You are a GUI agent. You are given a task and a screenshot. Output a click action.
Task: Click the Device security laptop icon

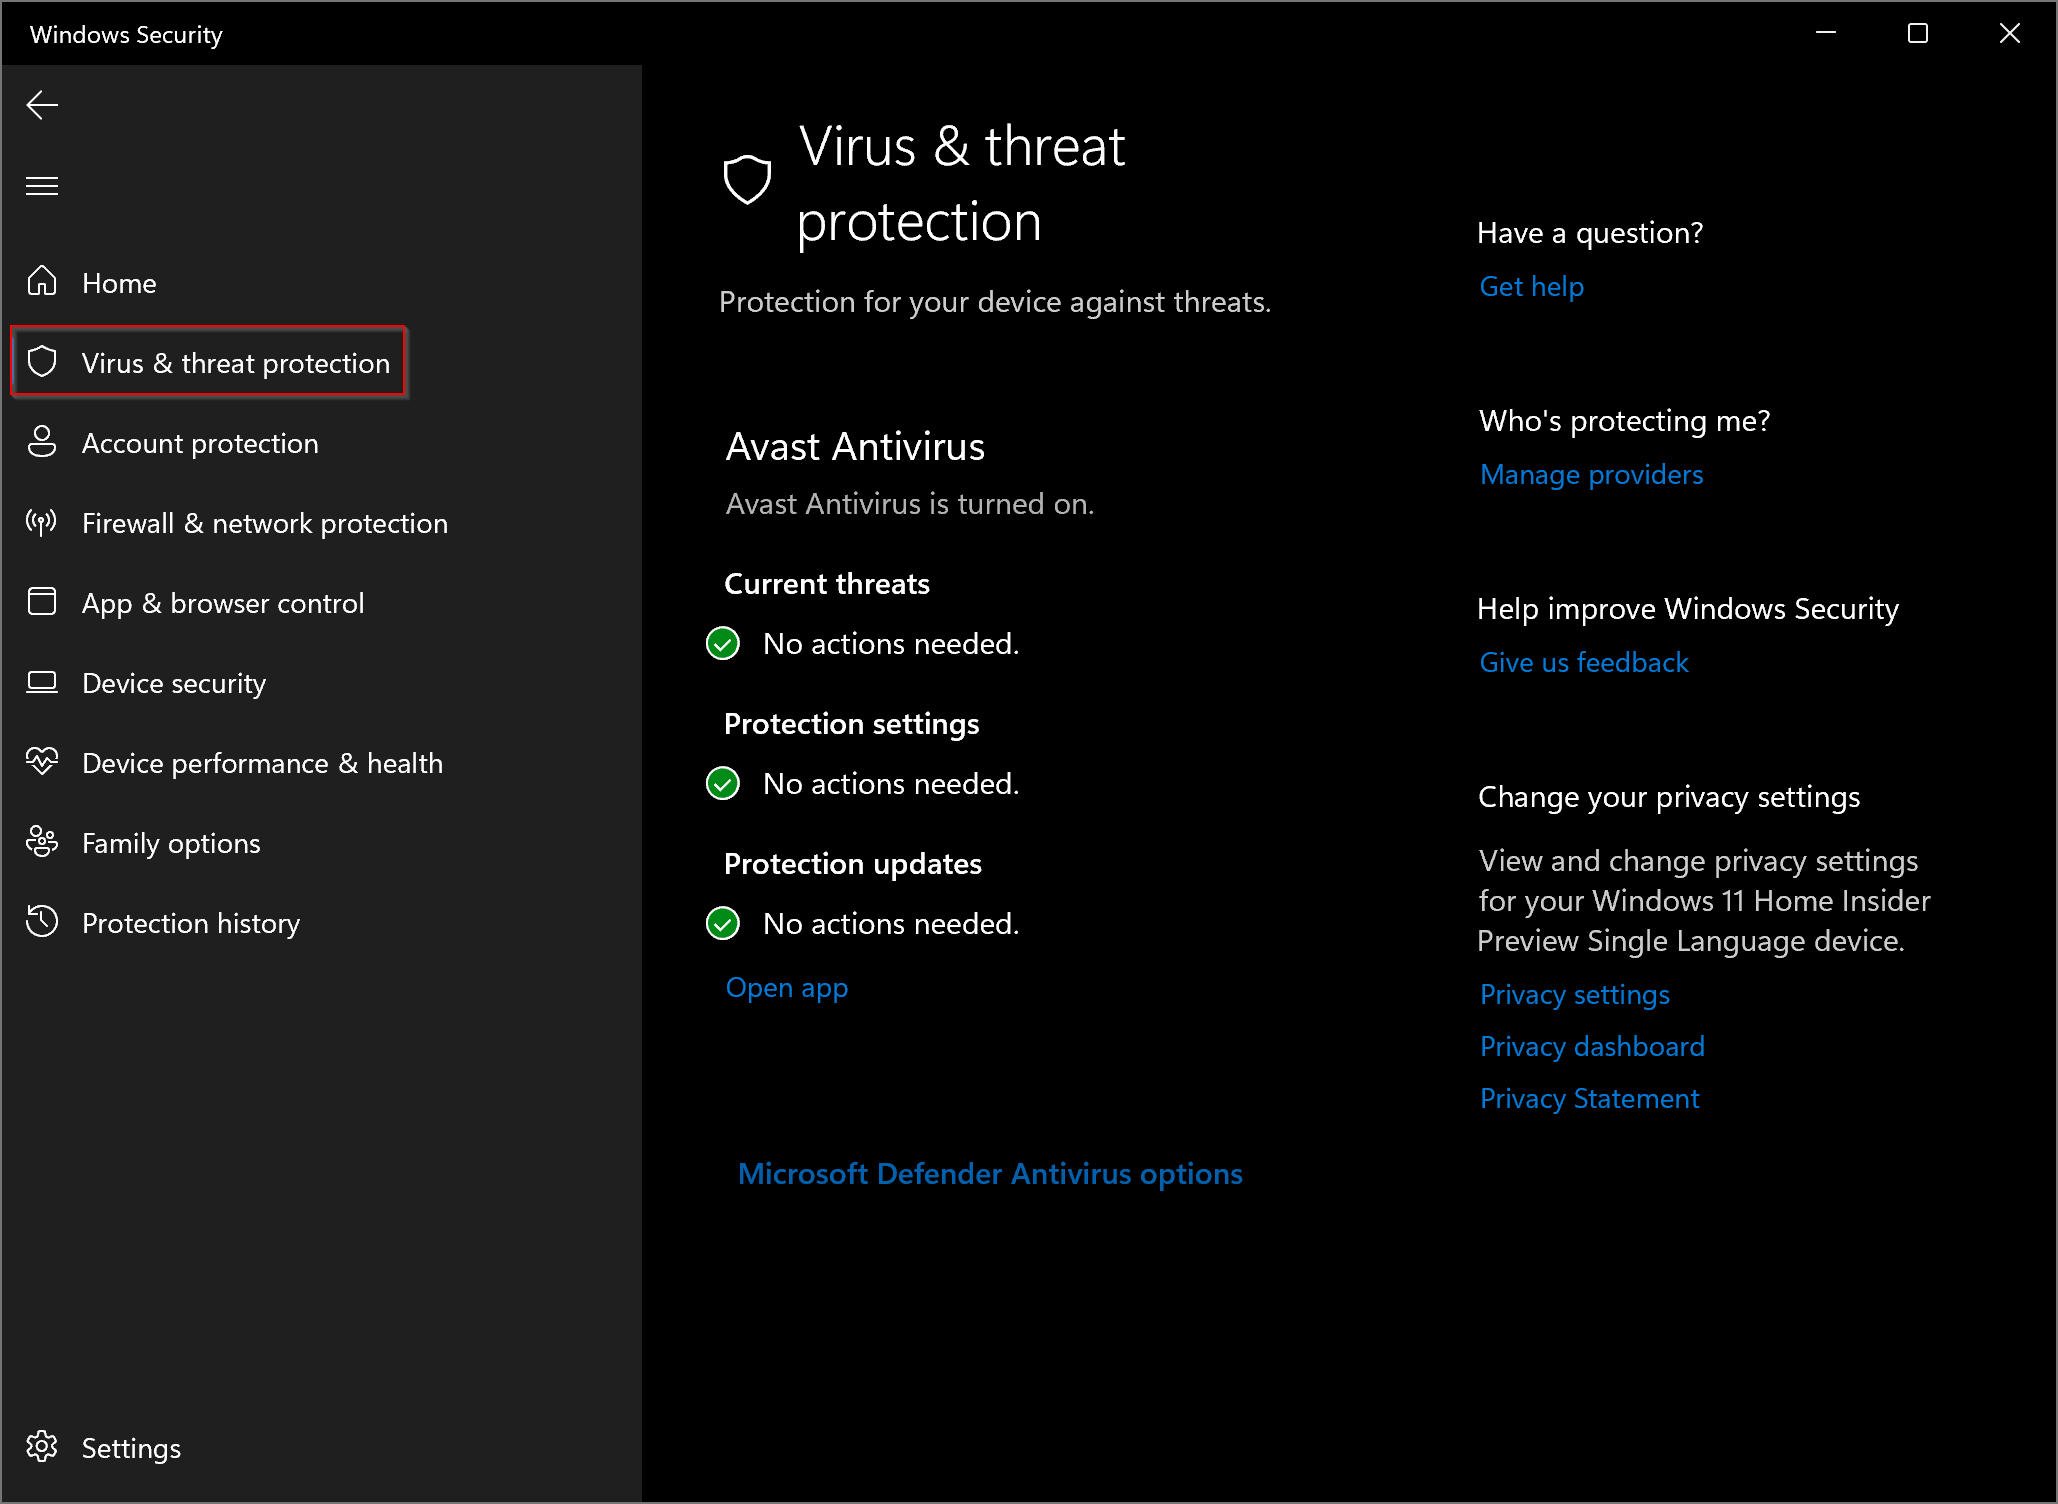[42, 682]
